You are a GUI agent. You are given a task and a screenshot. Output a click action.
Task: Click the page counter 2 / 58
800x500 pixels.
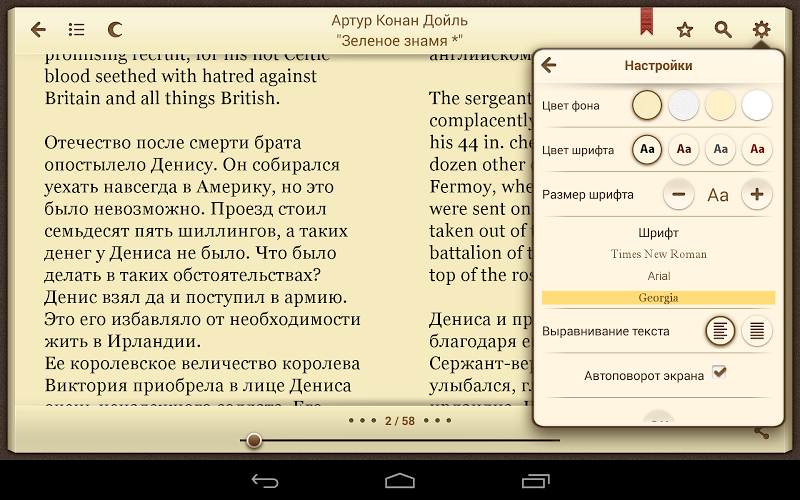coord(399,421)
